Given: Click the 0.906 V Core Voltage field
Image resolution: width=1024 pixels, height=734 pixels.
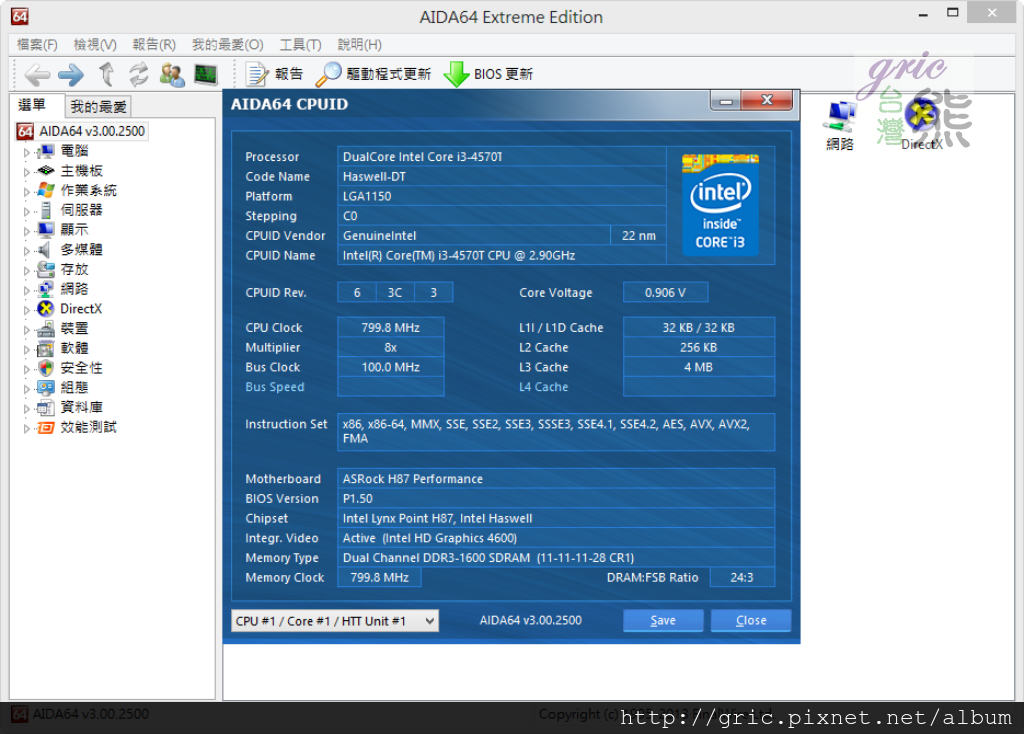Looking at the screenshot, I should [665, 293].
